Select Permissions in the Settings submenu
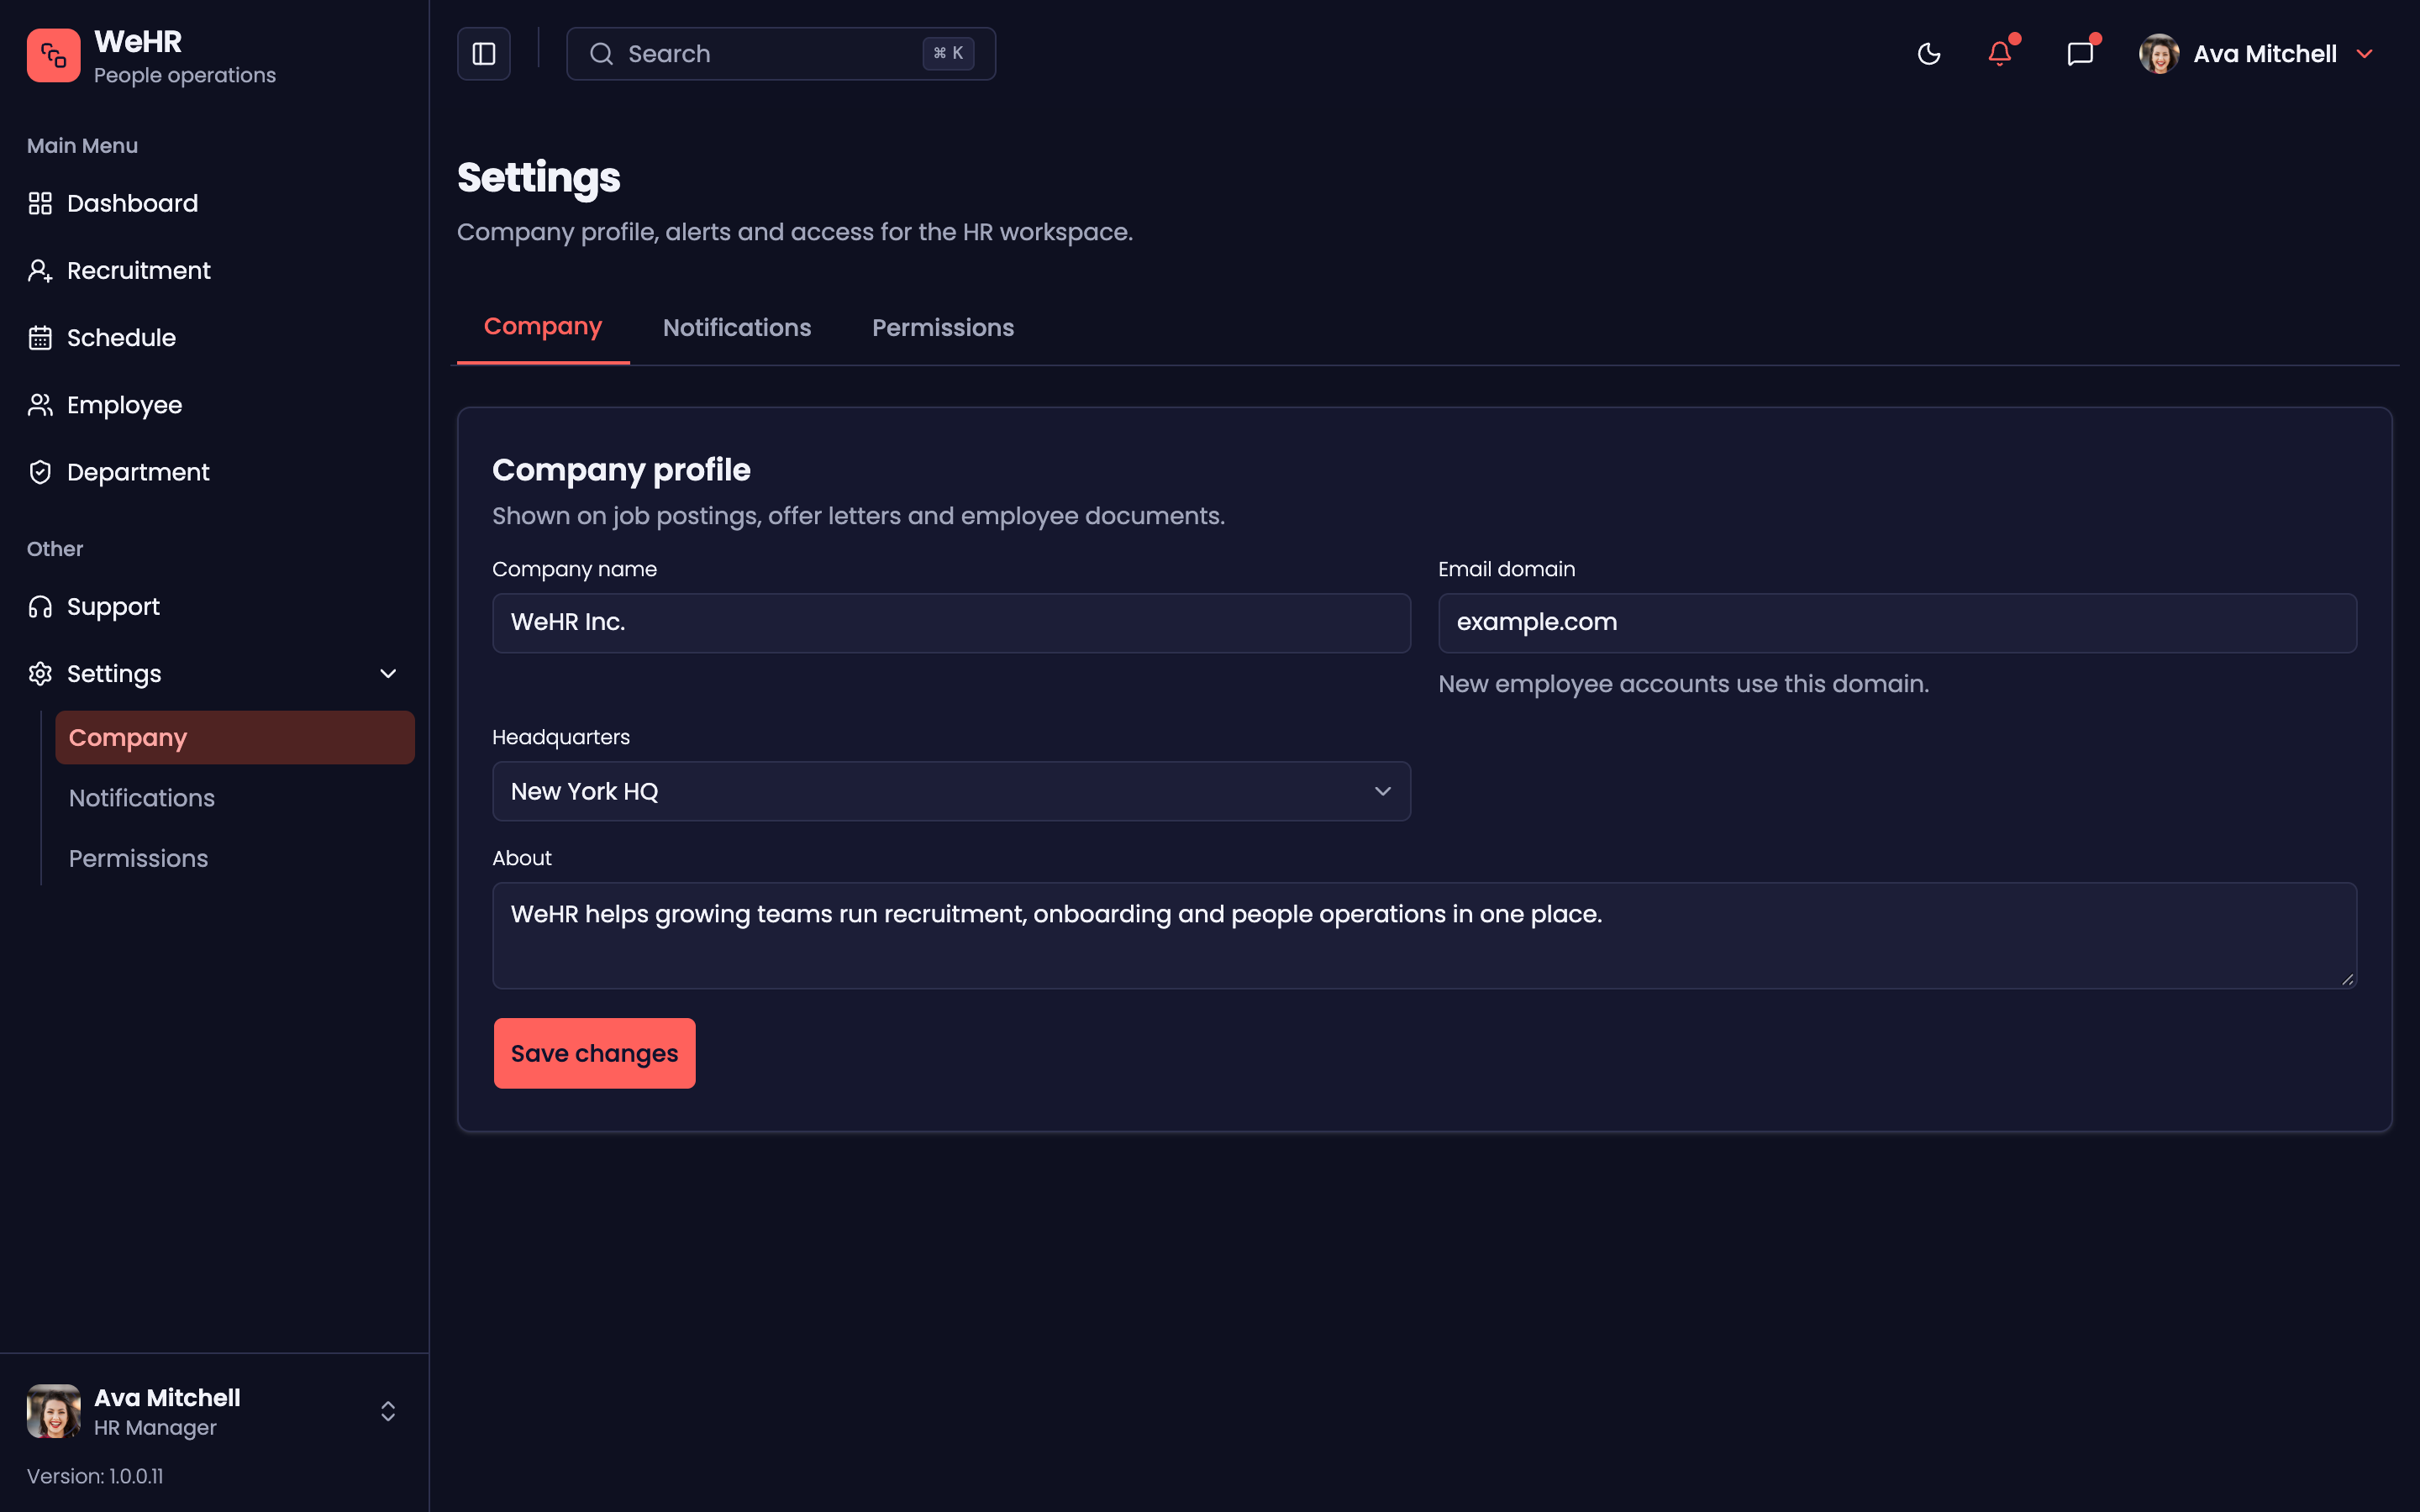The height and width of the screenshot is (1512, 2420). click(x=235, y=859)
